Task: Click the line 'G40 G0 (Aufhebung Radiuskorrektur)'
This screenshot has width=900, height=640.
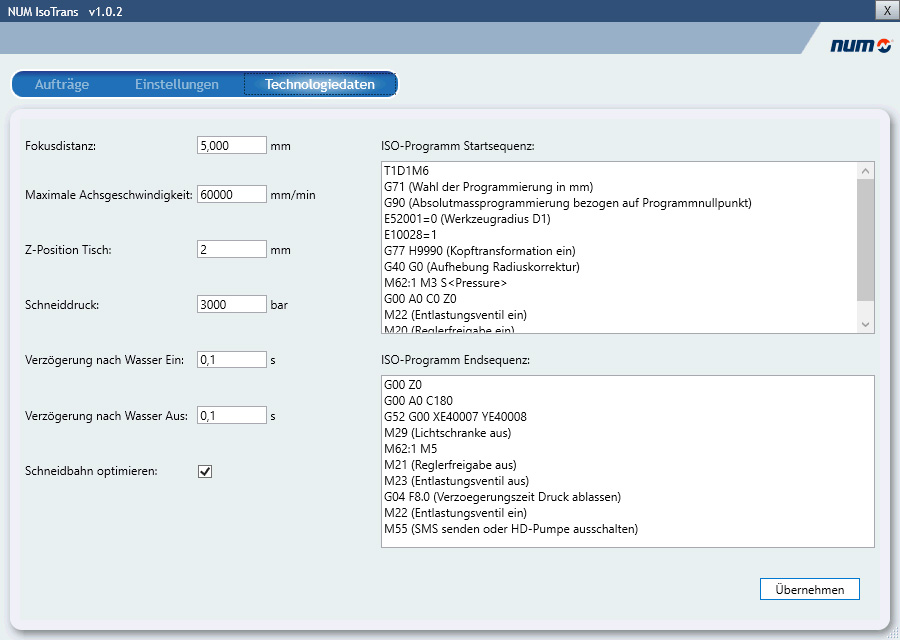Action: pyautogui.click(x=482, y=267)
